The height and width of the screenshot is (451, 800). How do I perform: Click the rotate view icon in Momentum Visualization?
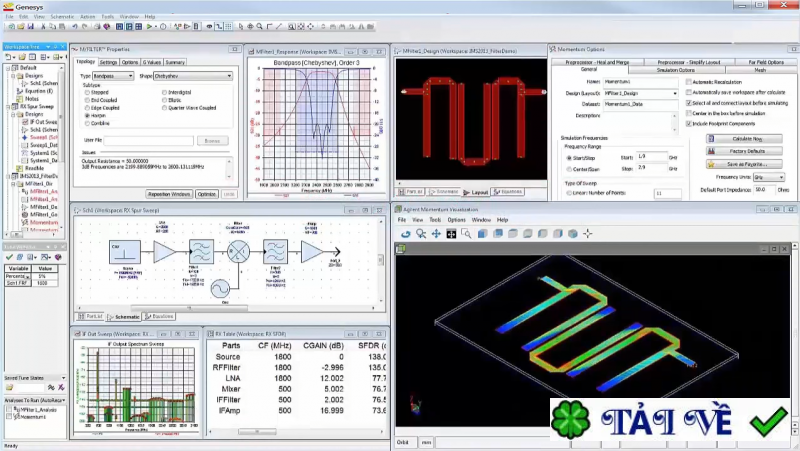pyautogui.click(x=406, y=233)
